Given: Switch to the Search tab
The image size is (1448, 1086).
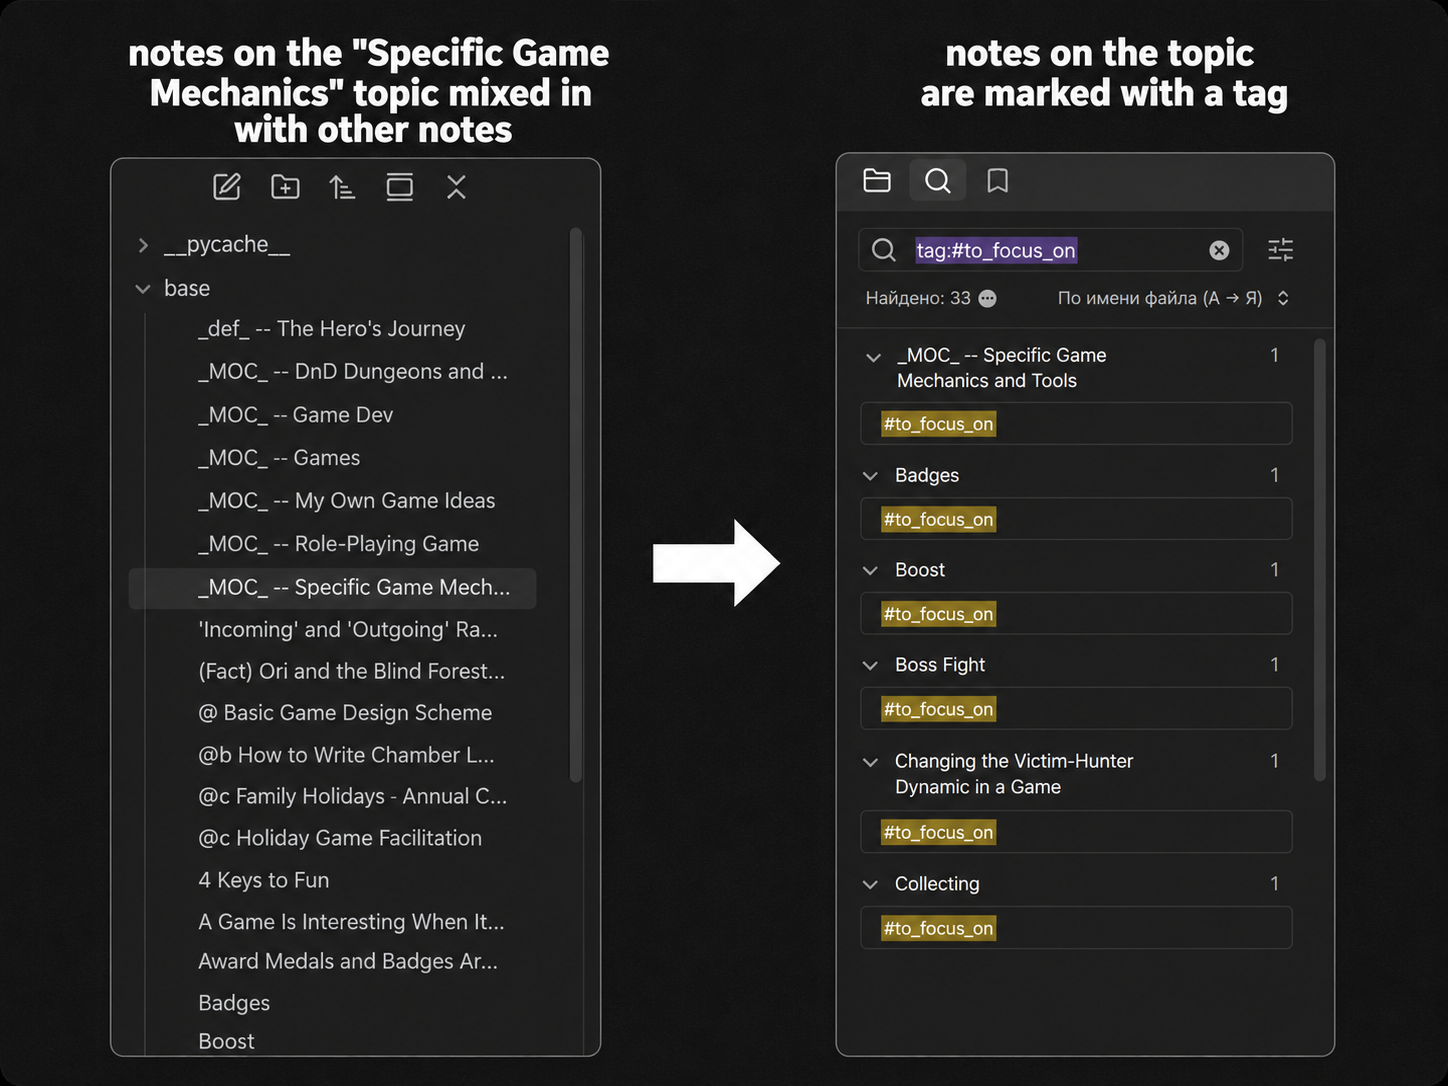Looking at the screenshot, I should [938, 180].
